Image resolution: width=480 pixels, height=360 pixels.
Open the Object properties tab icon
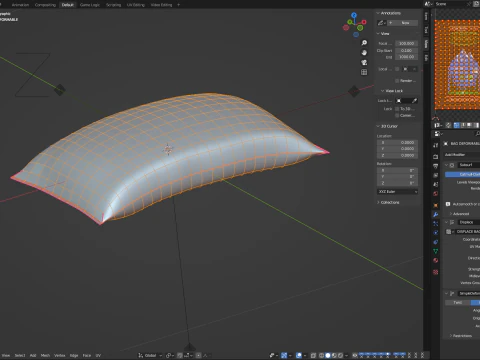436,205
